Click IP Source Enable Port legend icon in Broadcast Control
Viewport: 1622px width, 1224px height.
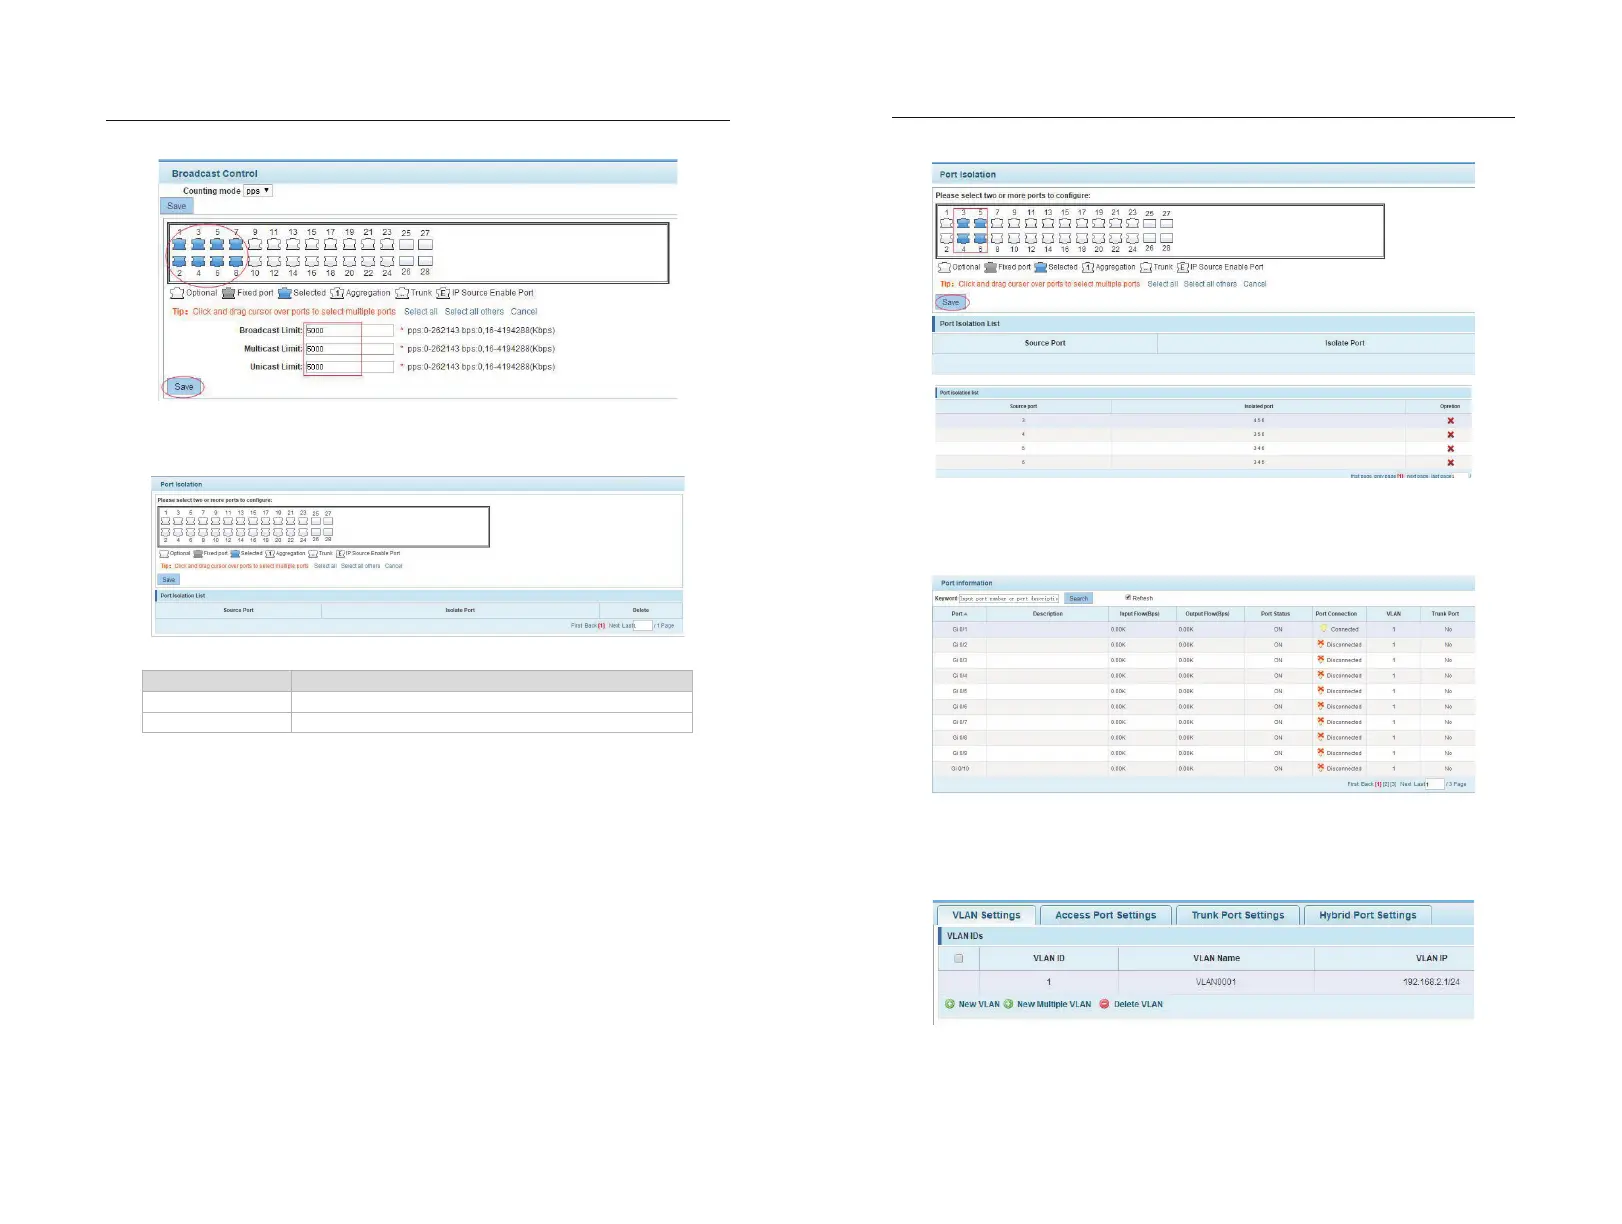443,293
